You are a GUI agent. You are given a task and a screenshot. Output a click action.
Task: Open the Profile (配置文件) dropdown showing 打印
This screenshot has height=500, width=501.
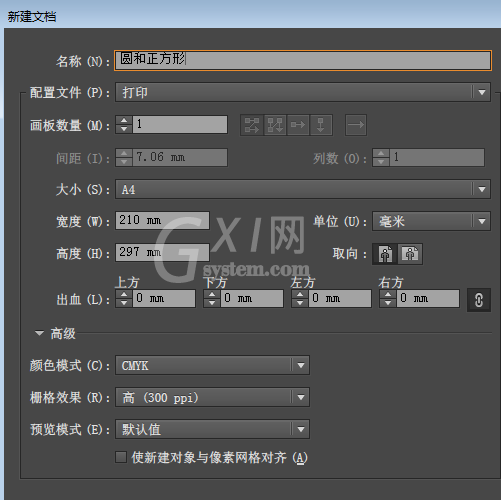pos(303,92)
